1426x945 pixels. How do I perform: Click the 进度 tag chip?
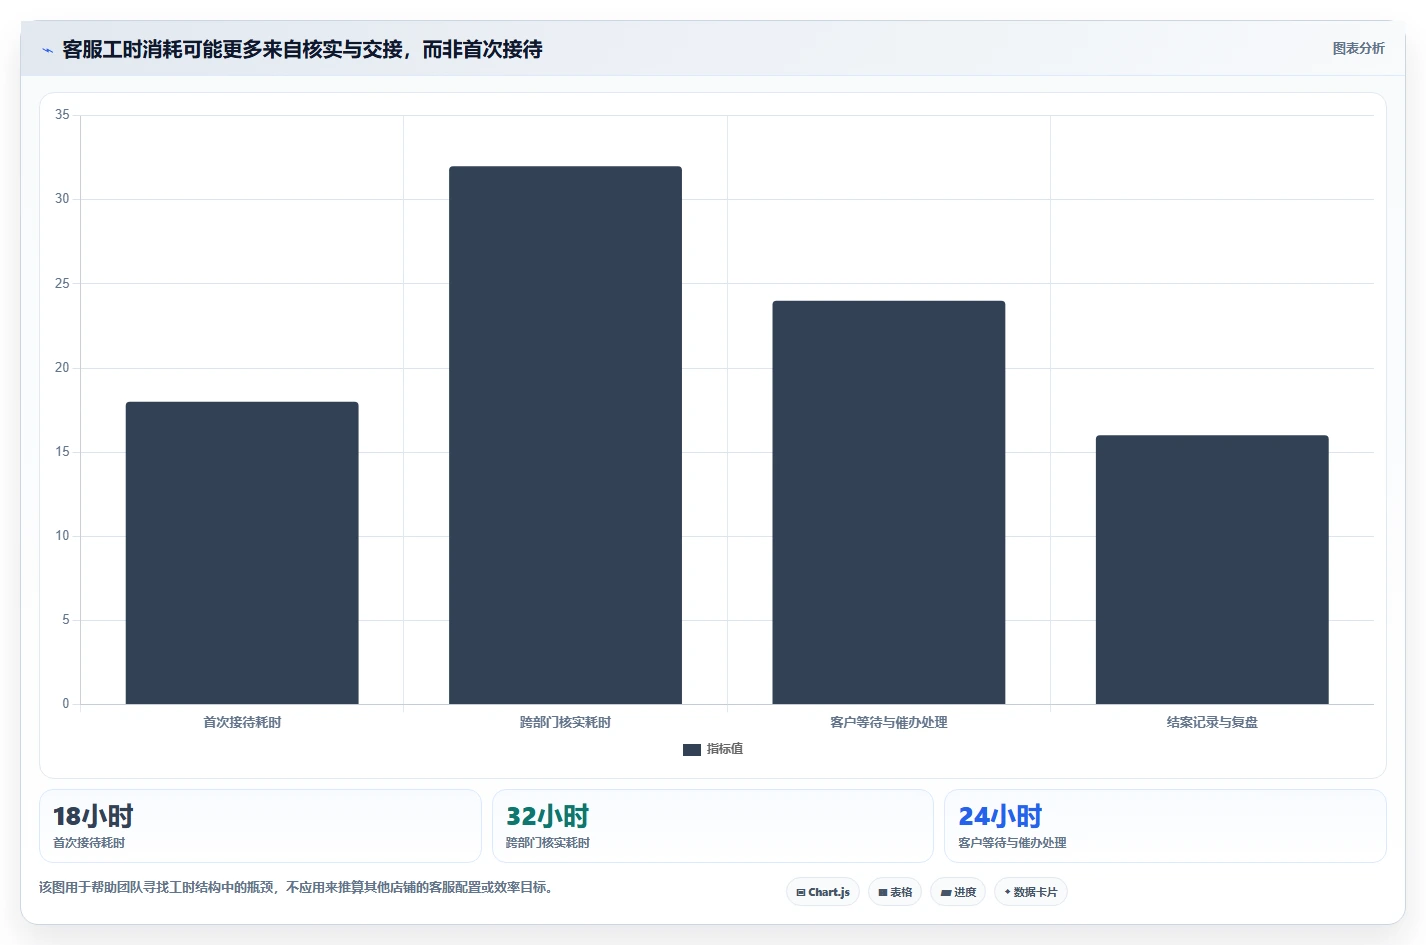958,892
